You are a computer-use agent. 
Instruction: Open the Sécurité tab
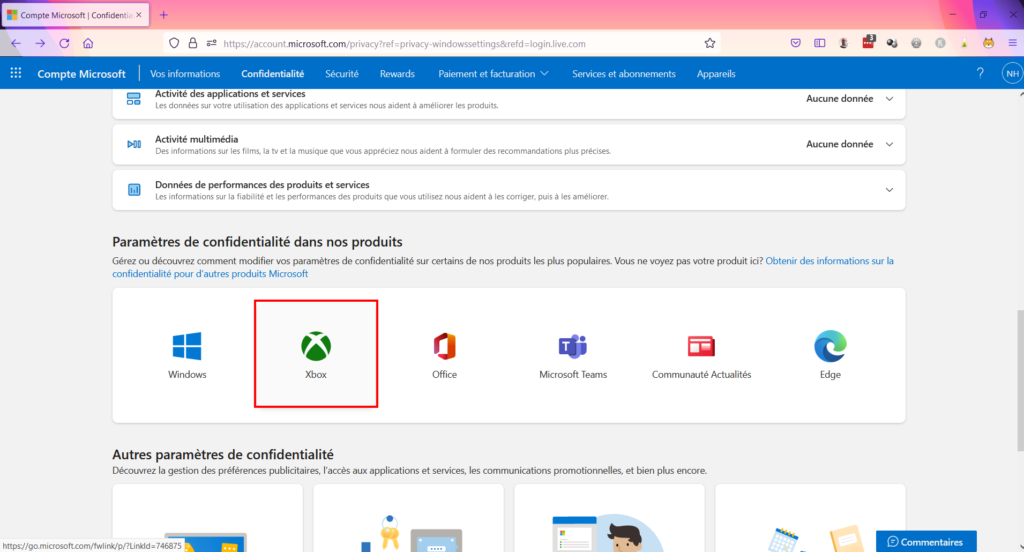342,74
